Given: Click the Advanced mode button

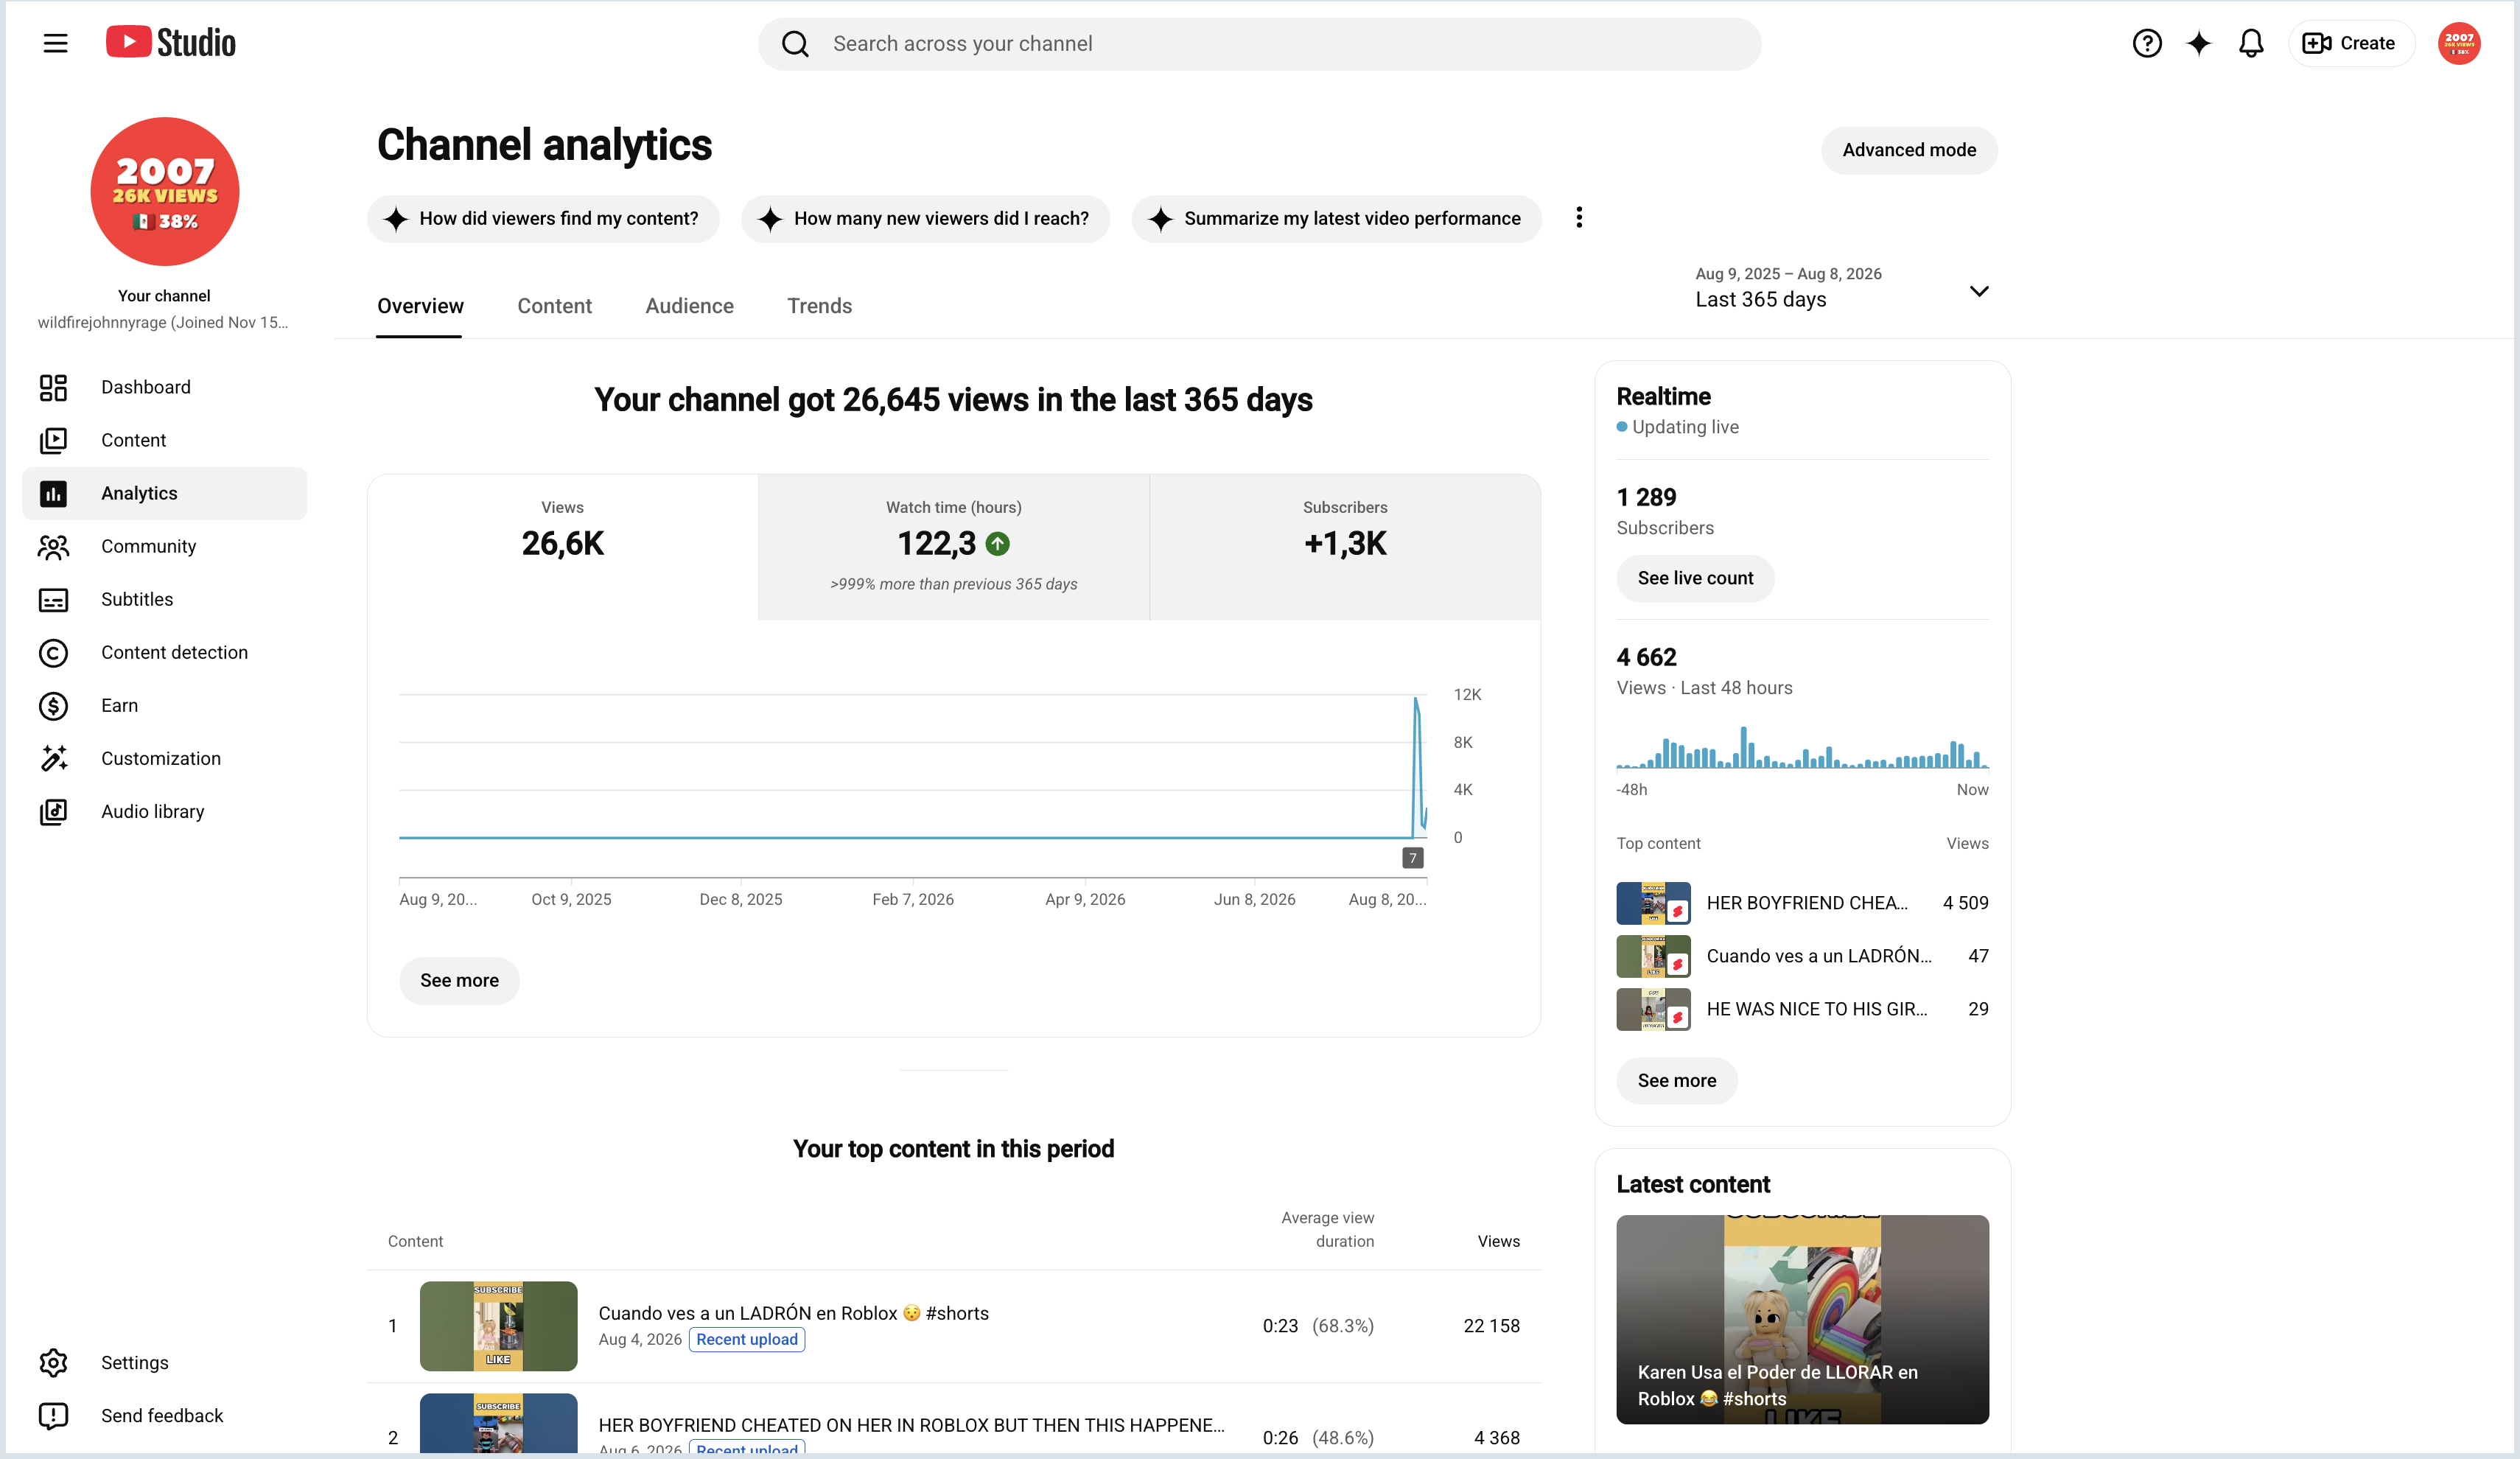Looking at the screenshot, I should pos(1909,150).
